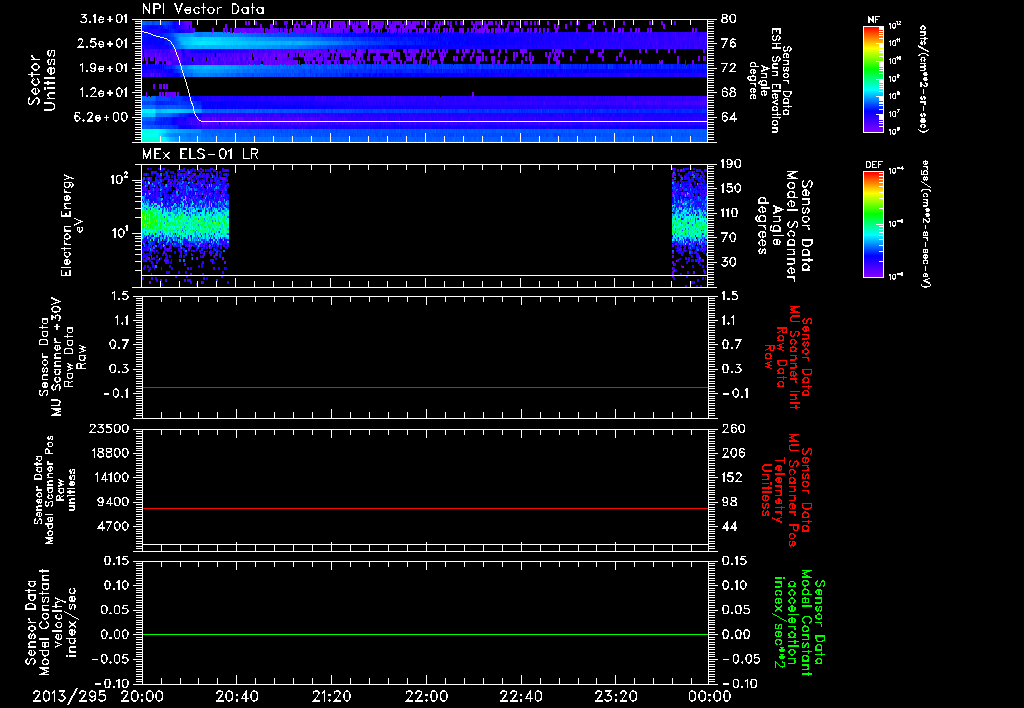Click the 'ergs/(cm**2-sr-sec-eV)' units label
Image resolution: width=1024 pixels, height=708 pixels.
925,223
